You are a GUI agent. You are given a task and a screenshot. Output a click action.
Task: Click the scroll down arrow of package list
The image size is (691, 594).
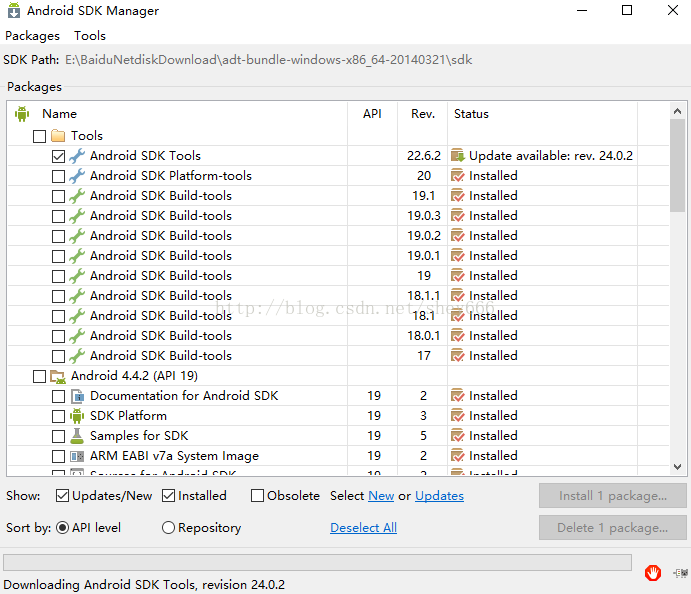click(x=677, y=467)
